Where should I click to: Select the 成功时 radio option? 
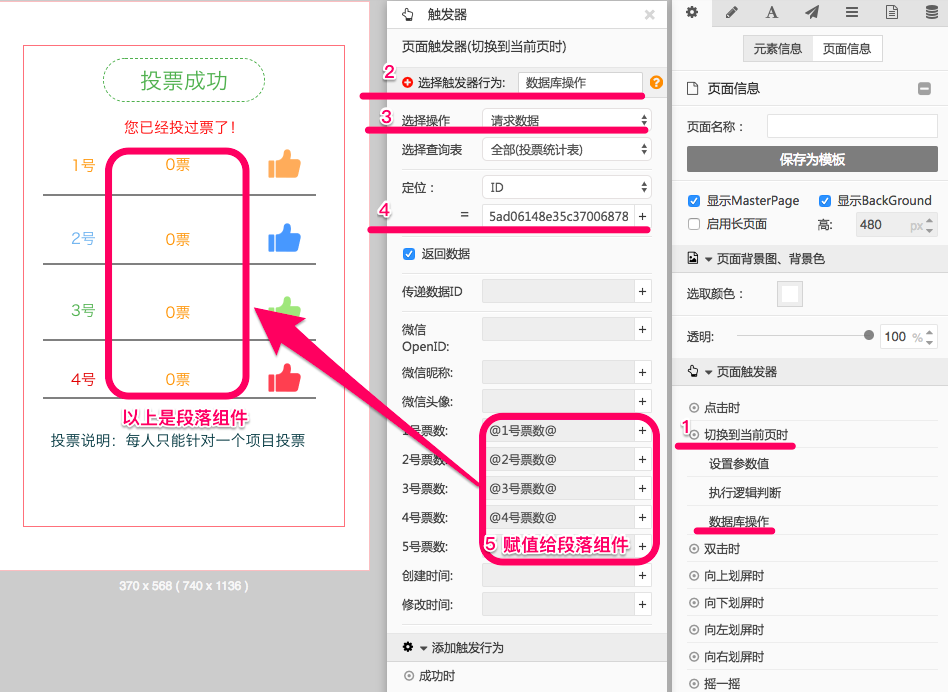409,676
